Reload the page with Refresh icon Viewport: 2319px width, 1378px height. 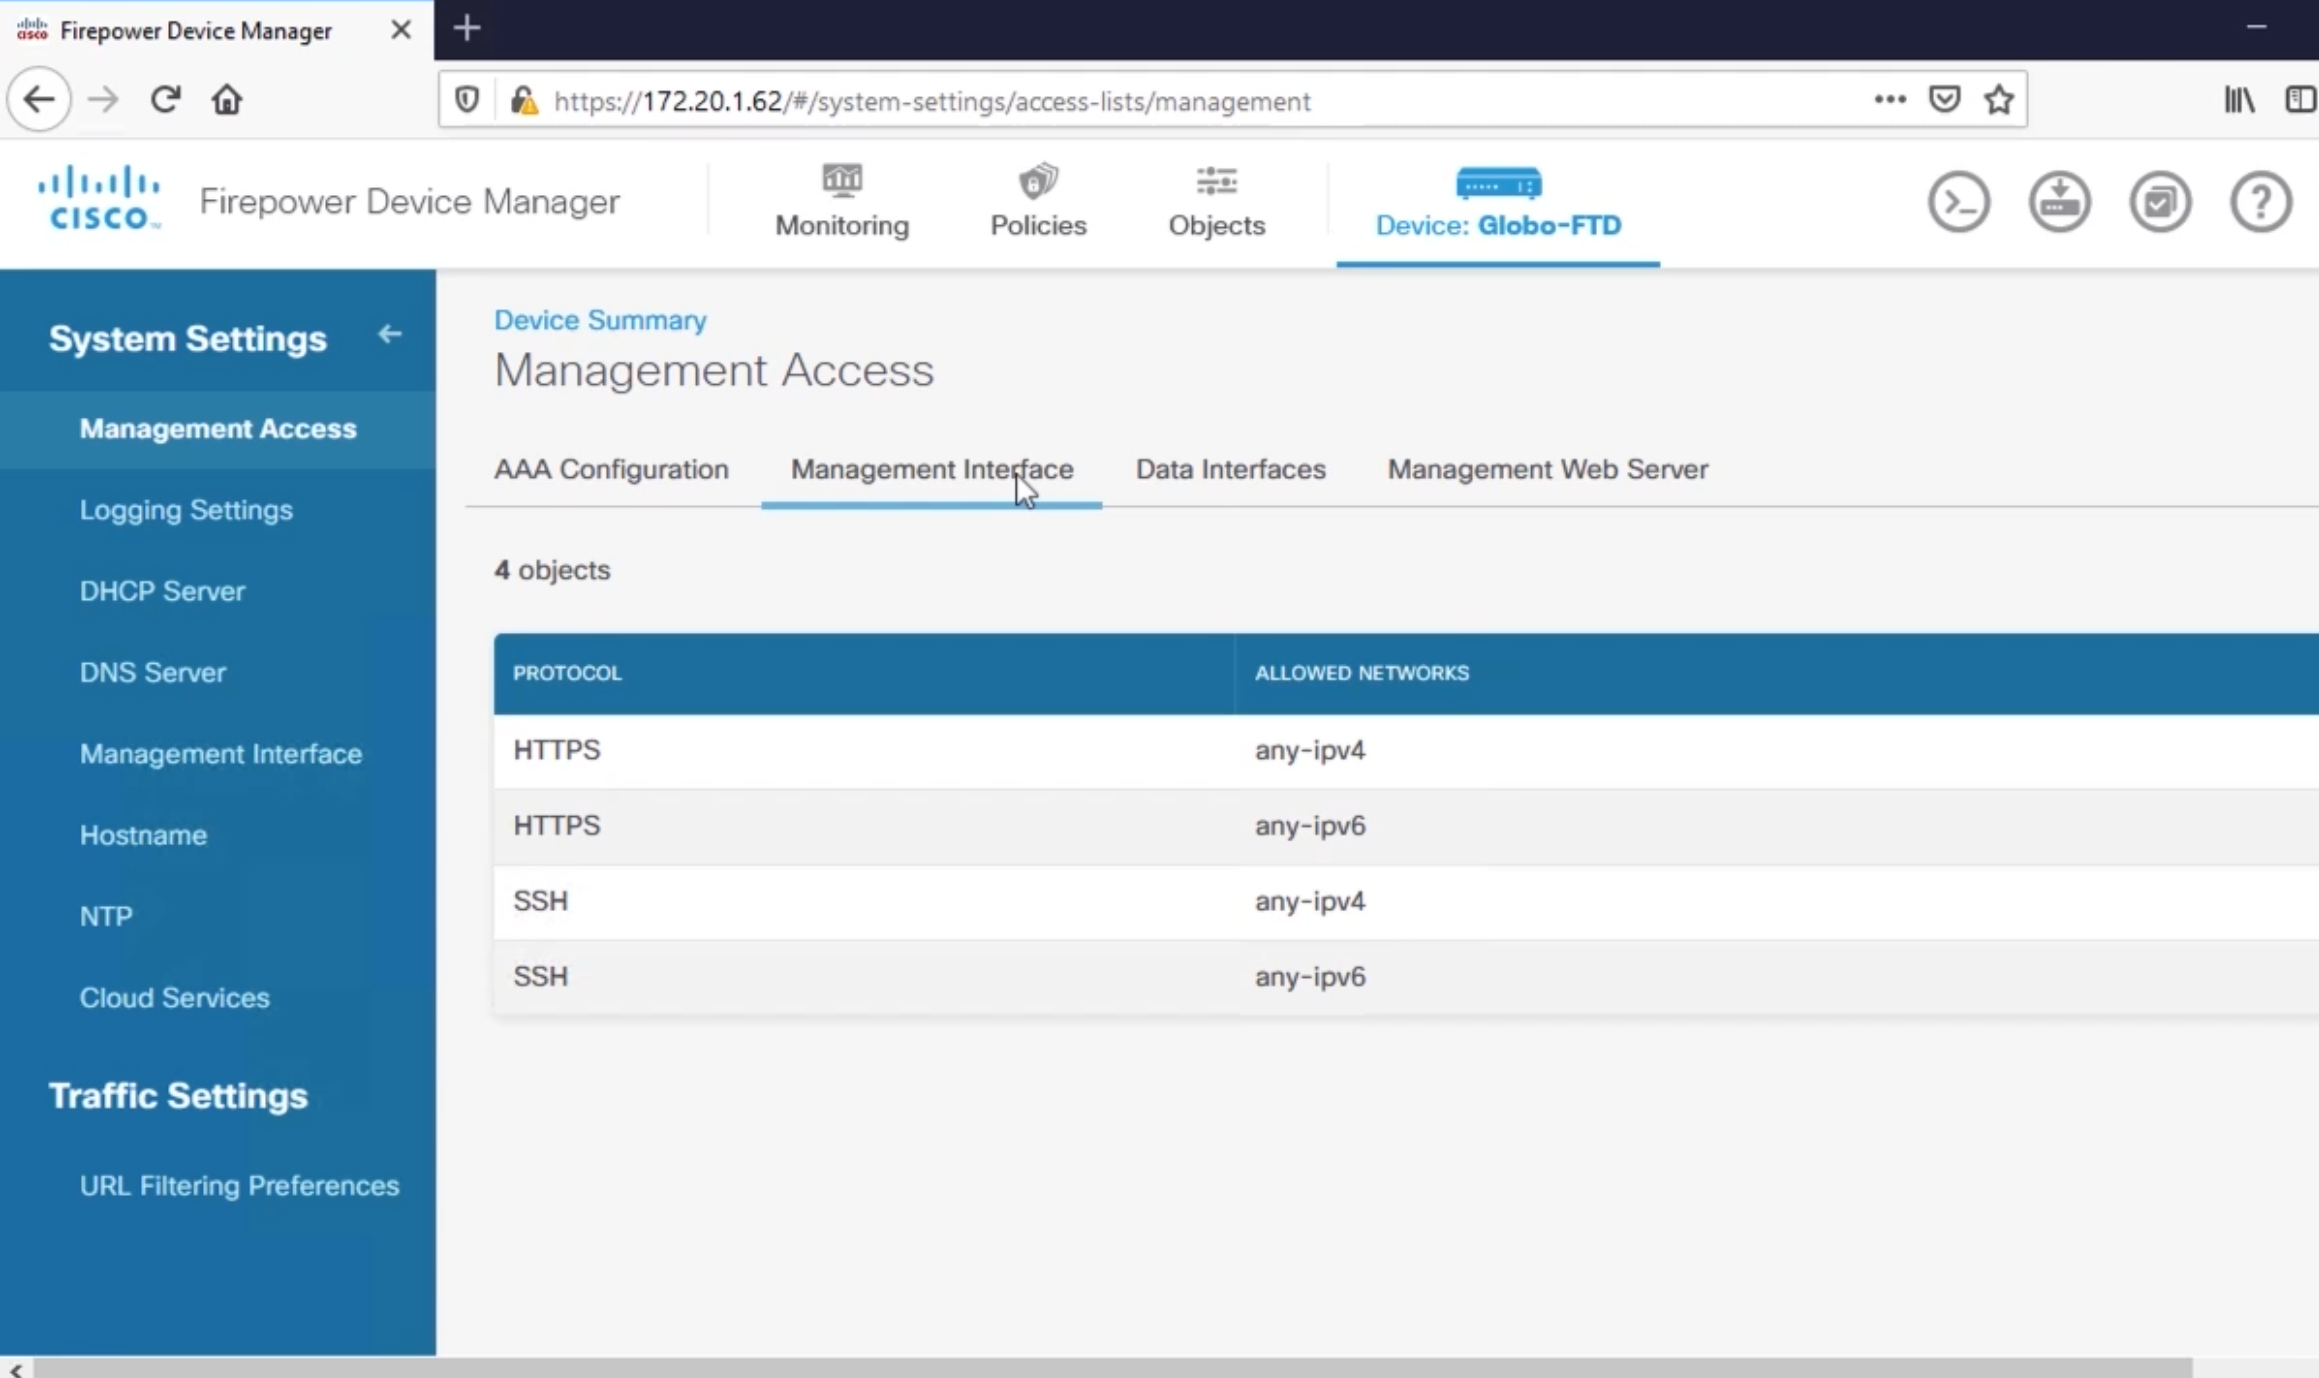(165, 100)
